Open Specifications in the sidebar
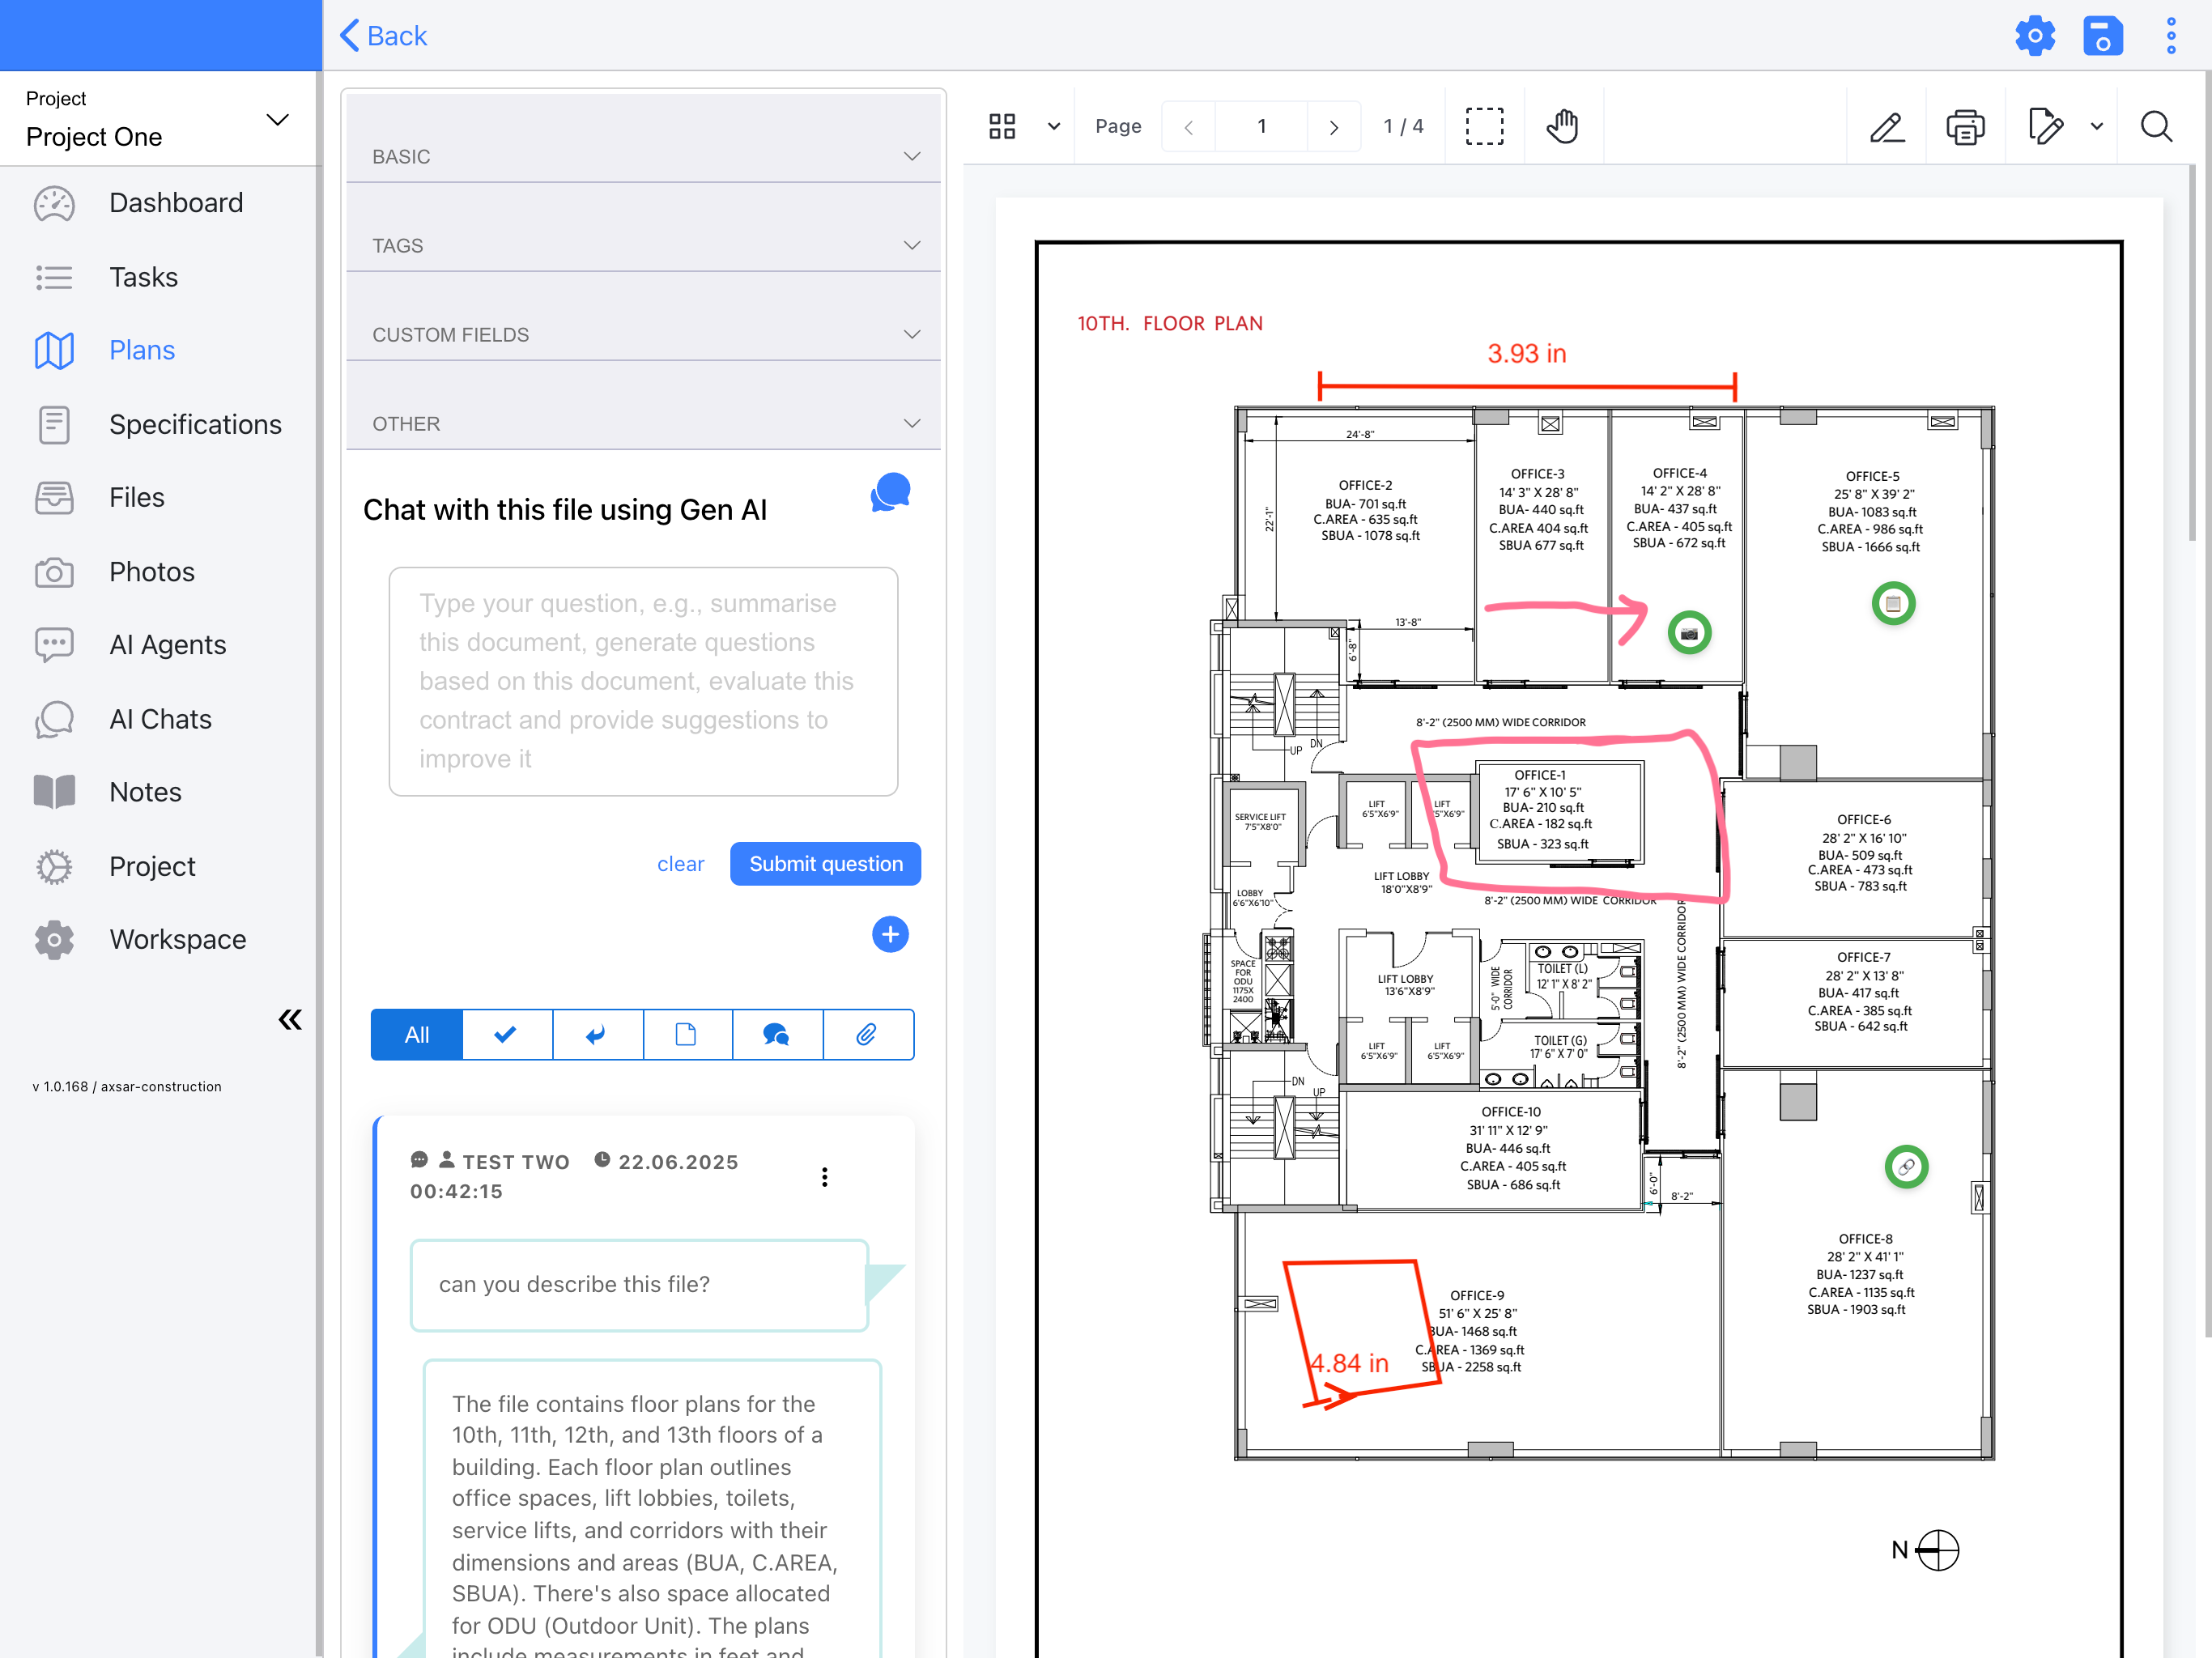 click(x=195, y=424)
